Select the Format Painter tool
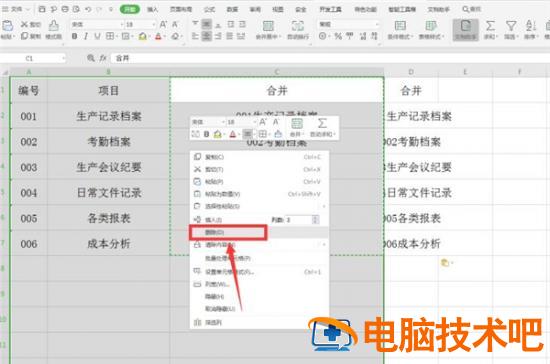This screenshot has width=550, height=364. click(53, 29)
